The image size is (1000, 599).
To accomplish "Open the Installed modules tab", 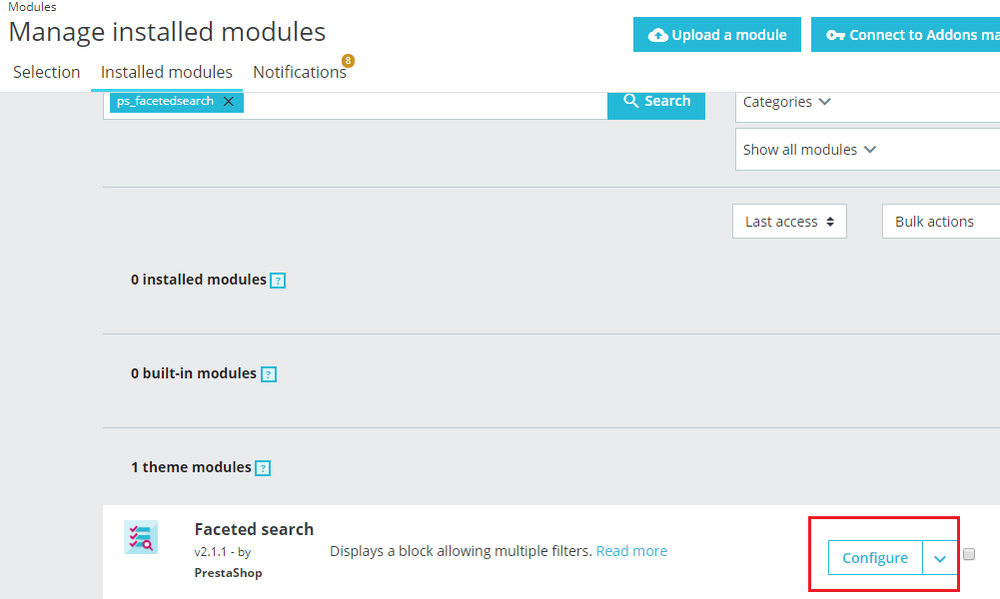I will click(x=166, y=72).
